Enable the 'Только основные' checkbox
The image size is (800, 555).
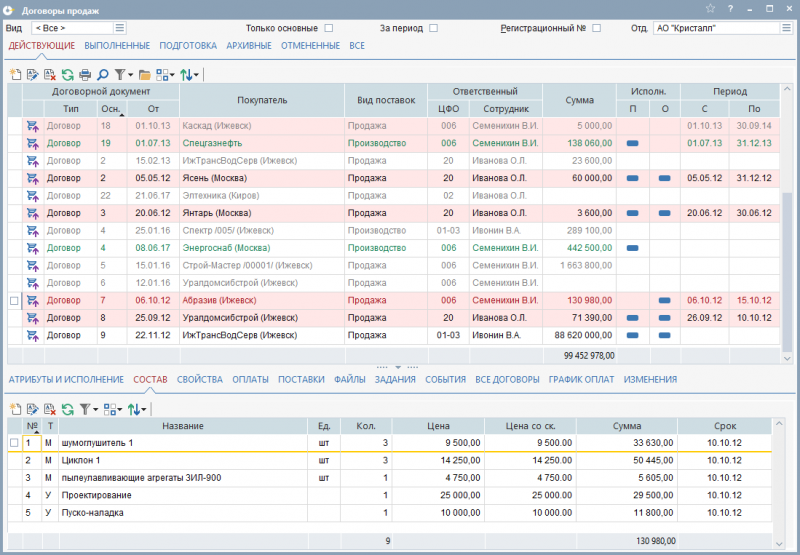tap(329, 28)
